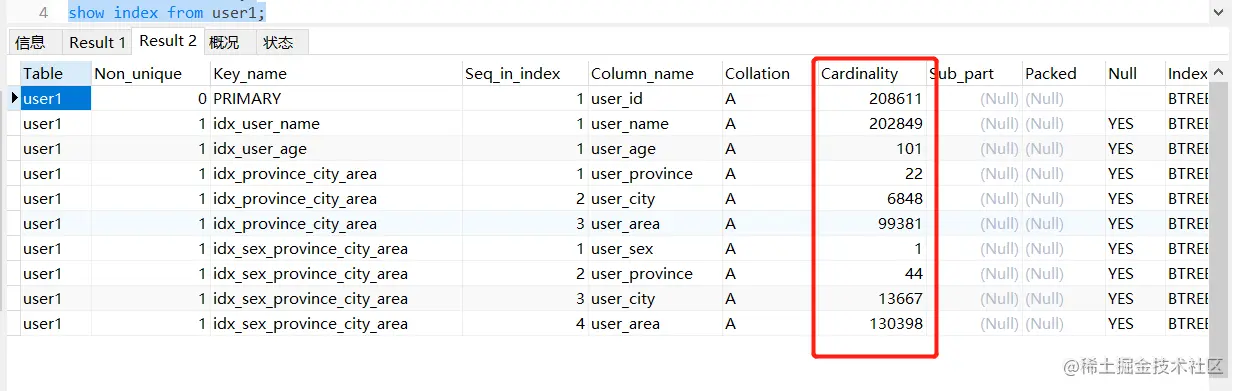
Task: Open the 状态 tab
Action: tap(278, 42)
